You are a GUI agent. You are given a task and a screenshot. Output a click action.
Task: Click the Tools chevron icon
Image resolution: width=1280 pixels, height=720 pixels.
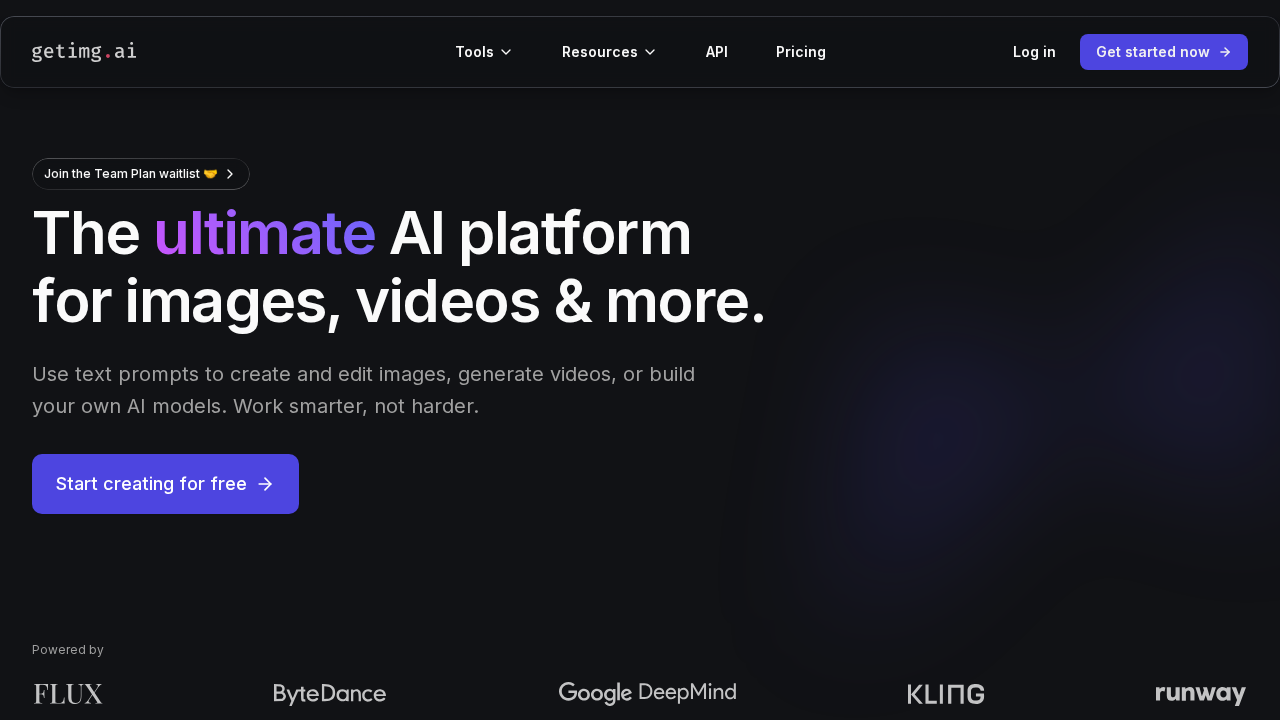click(x=507, y=52)
